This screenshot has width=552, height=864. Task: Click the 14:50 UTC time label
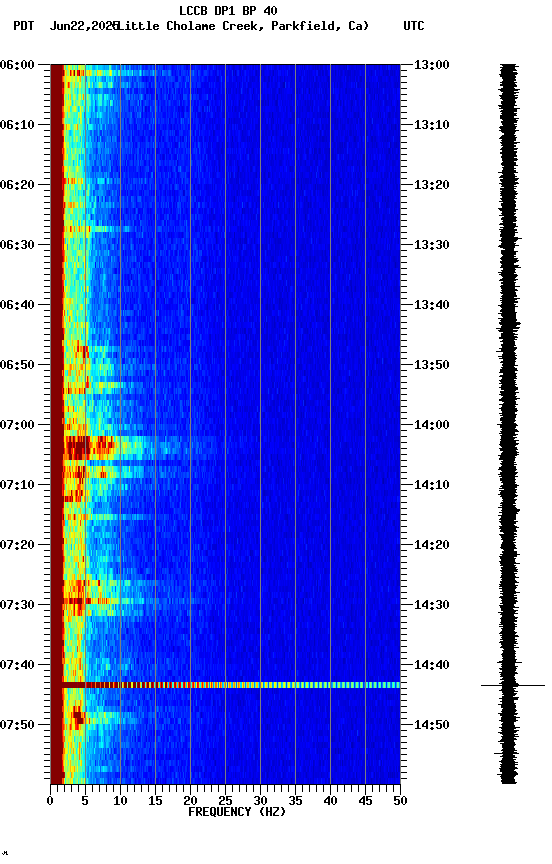point(432,725)
